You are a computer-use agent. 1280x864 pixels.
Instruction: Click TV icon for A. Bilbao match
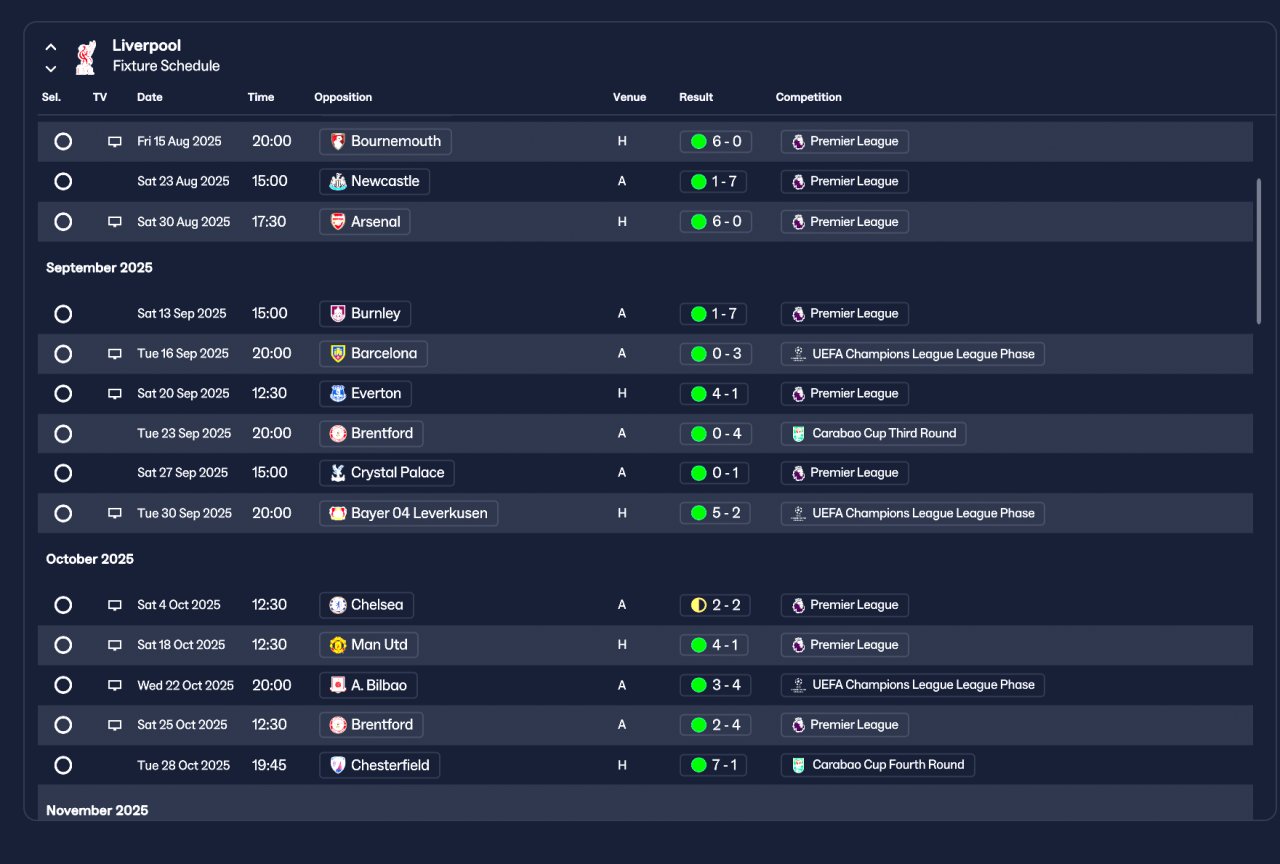tap(115, 685)
